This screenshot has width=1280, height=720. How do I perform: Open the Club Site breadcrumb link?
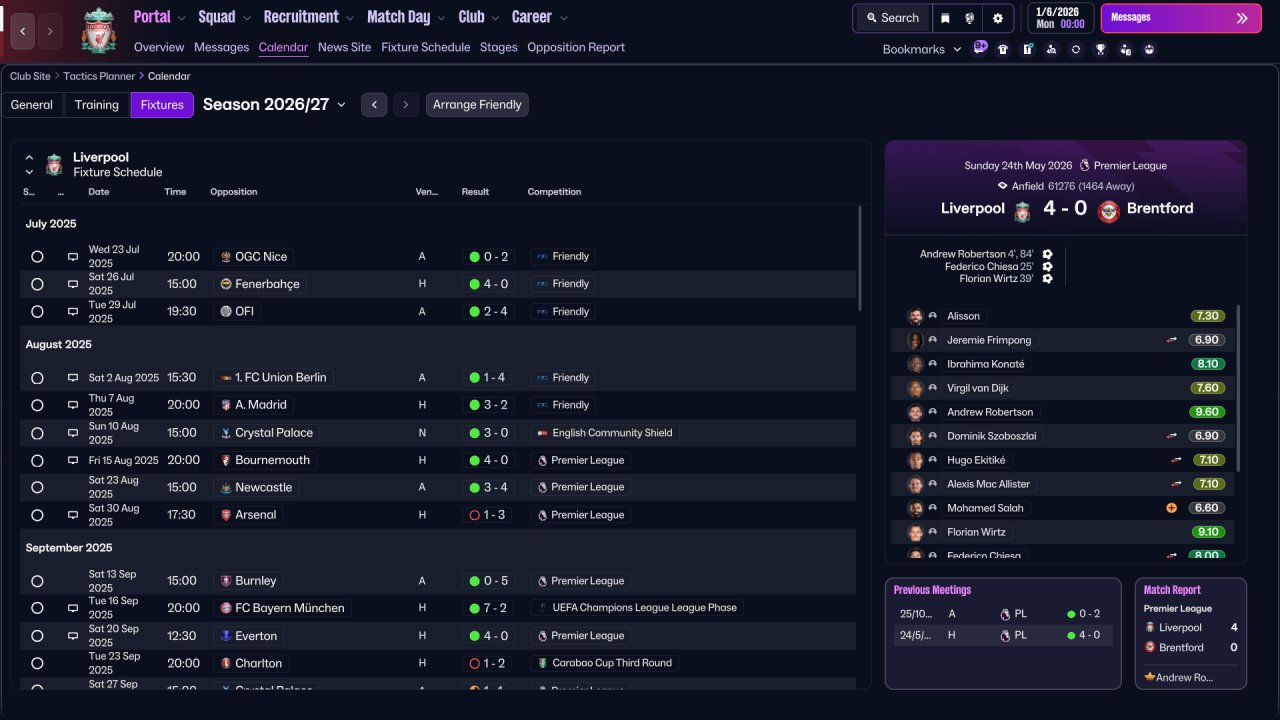(30, 76)
